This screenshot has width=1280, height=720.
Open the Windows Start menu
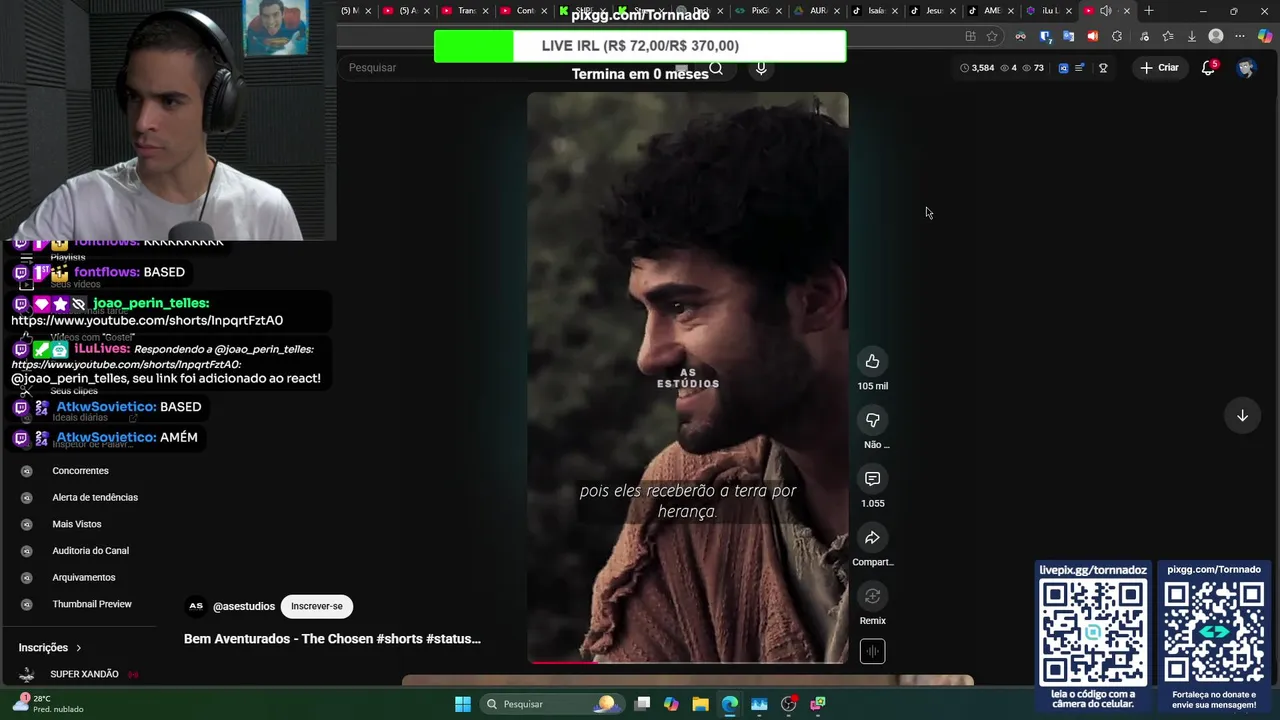(463, 704)
